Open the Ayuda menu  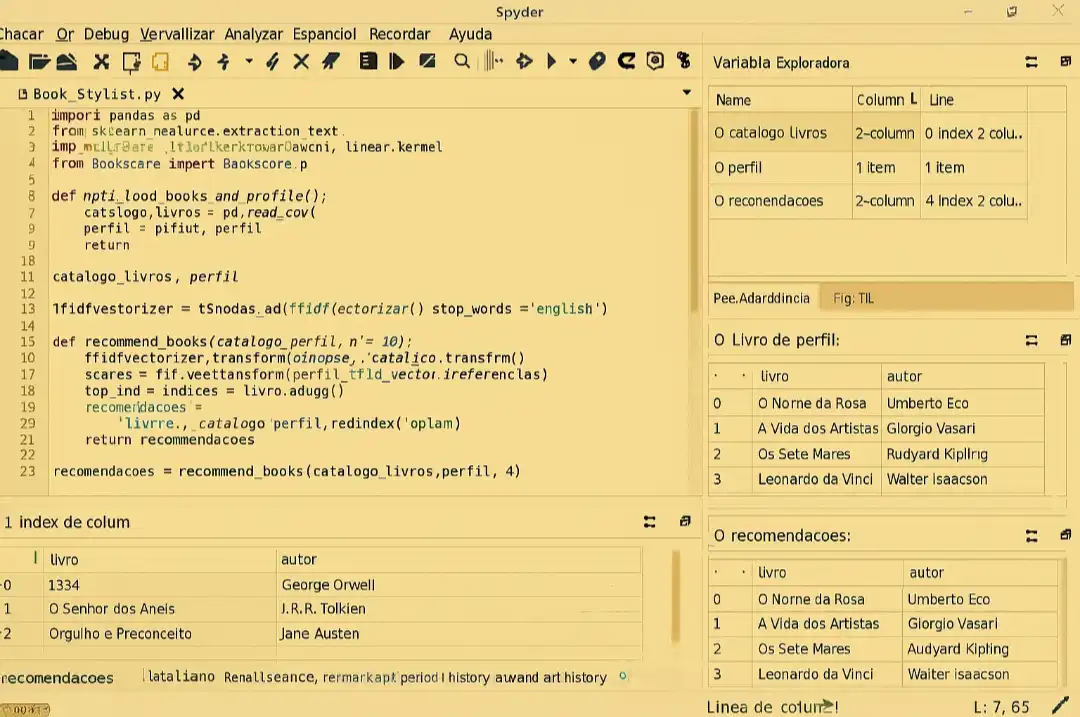(470, 34)
